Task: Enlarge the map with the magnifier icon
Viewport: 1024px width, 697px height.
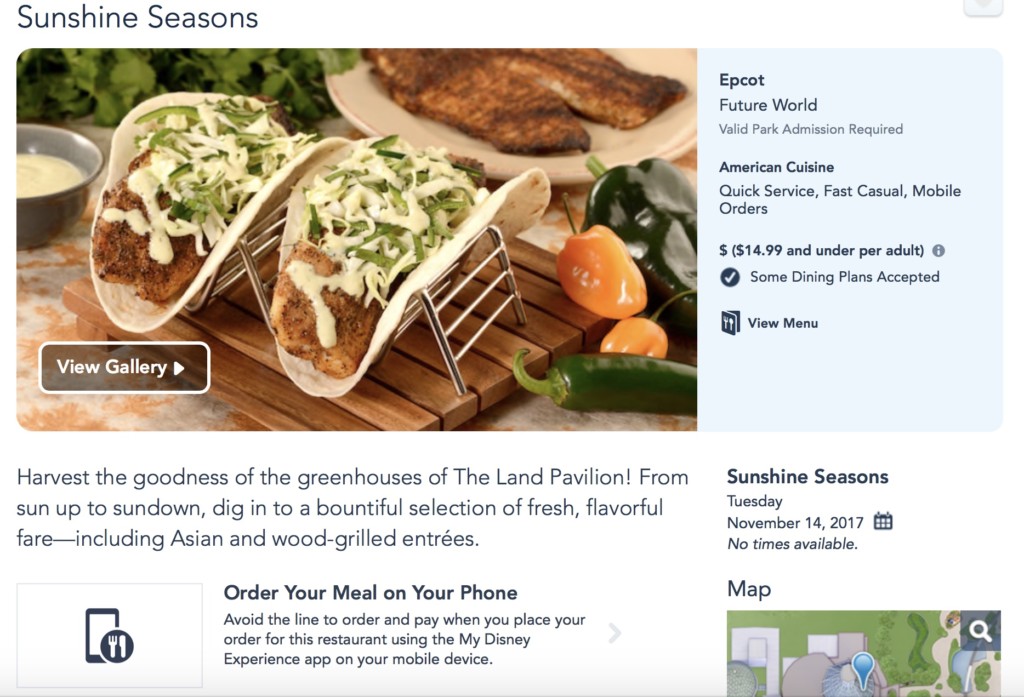Action: 980,631
